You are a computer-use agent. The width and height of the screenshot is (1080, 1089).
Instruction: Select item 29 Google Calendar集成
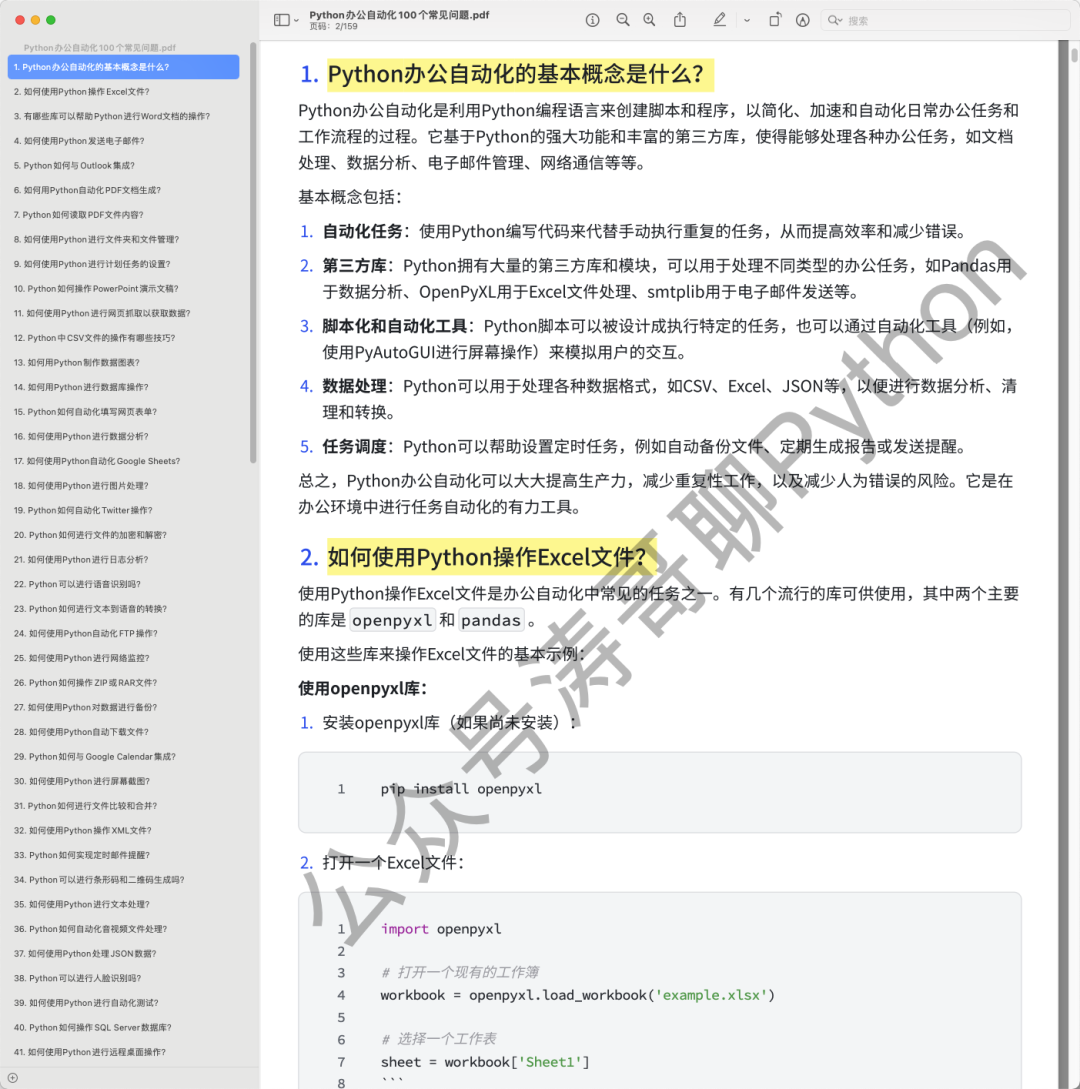point(124,757)
